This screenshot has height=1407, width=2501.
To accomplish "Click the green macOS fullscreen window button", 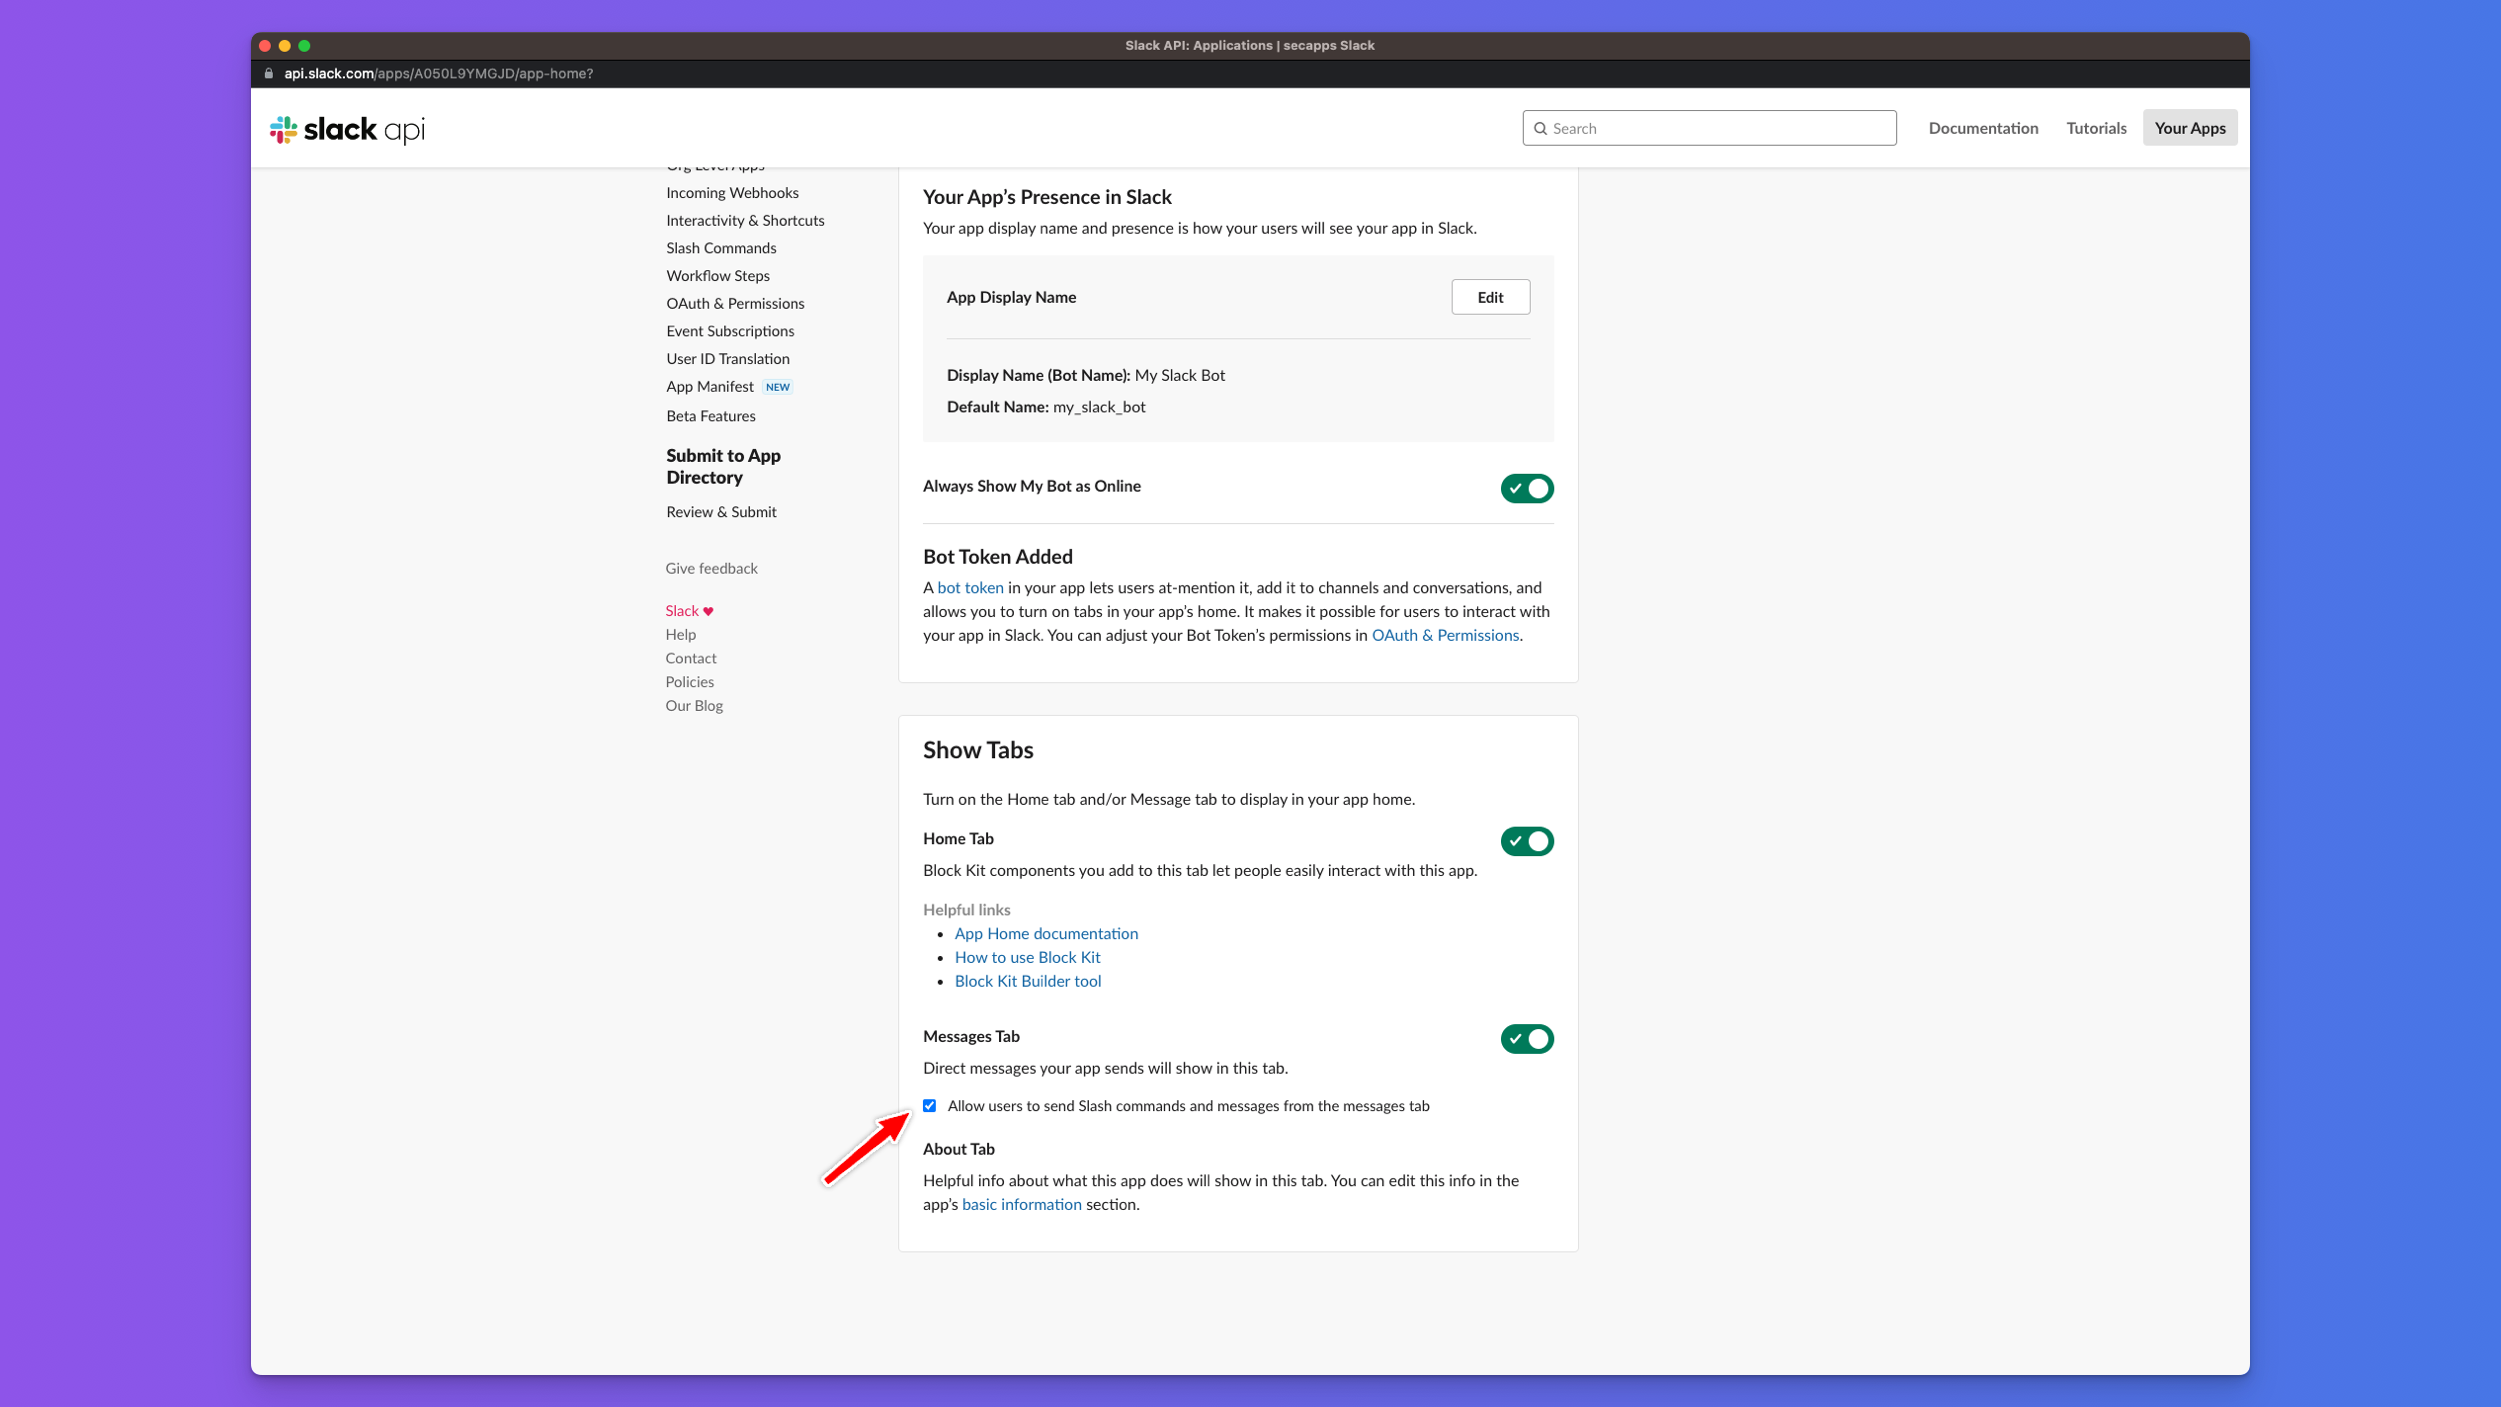I will coord(304,45).
